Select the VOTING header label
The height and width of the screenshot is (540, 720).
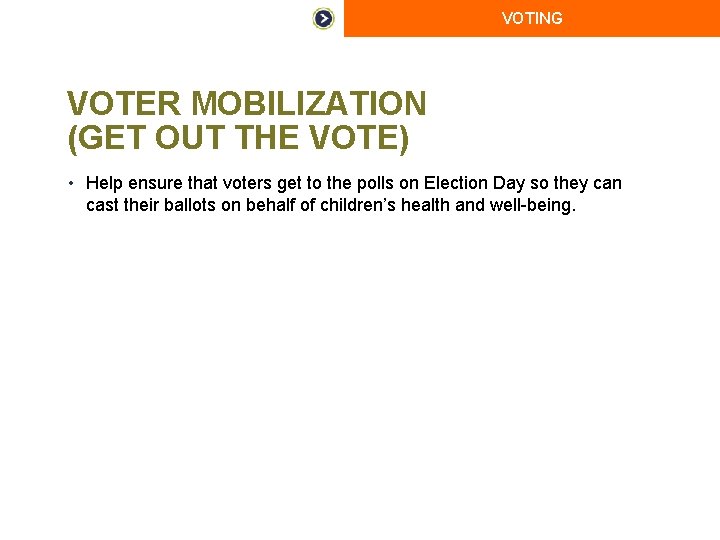pyautogui.click(x=532, y=18)
